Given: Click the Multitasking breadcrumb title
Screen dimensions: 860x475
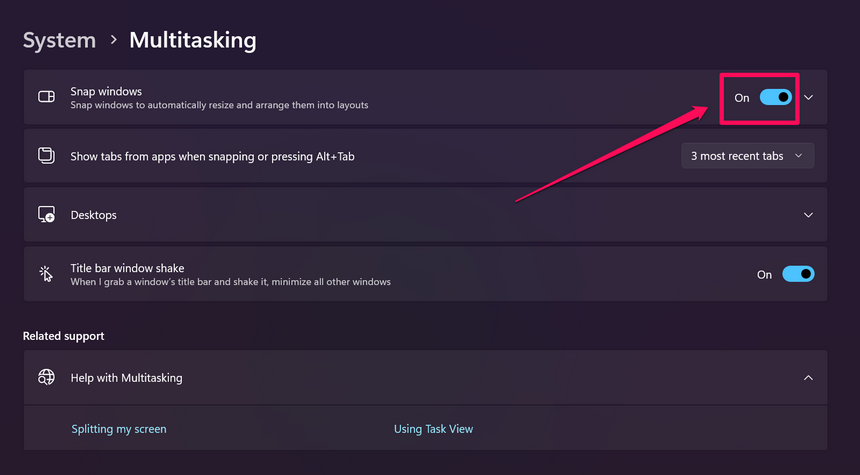Looking at the screenshot, I should tap(195, 40).
